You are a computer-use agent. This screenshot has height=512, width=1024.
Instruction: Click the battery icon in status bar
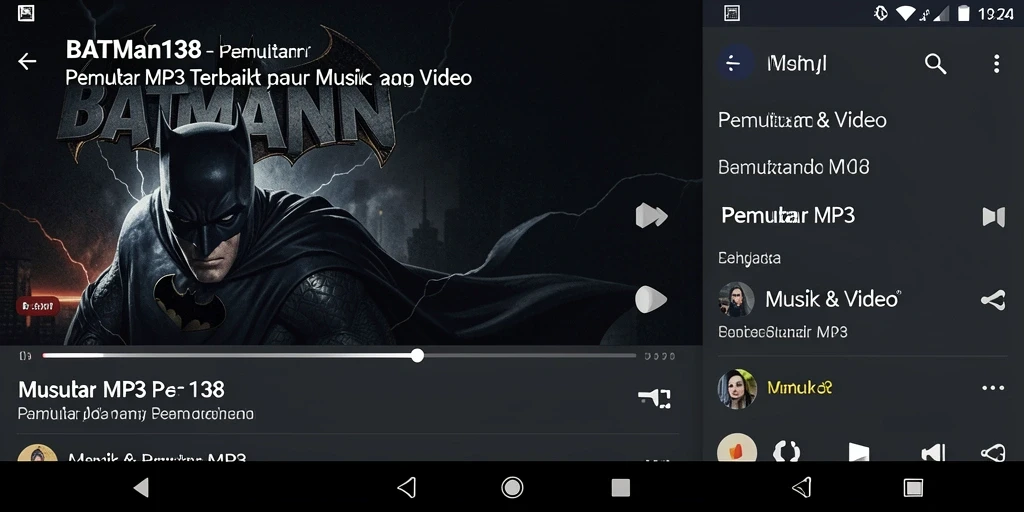pyautogui.click(x=963, y=13)
